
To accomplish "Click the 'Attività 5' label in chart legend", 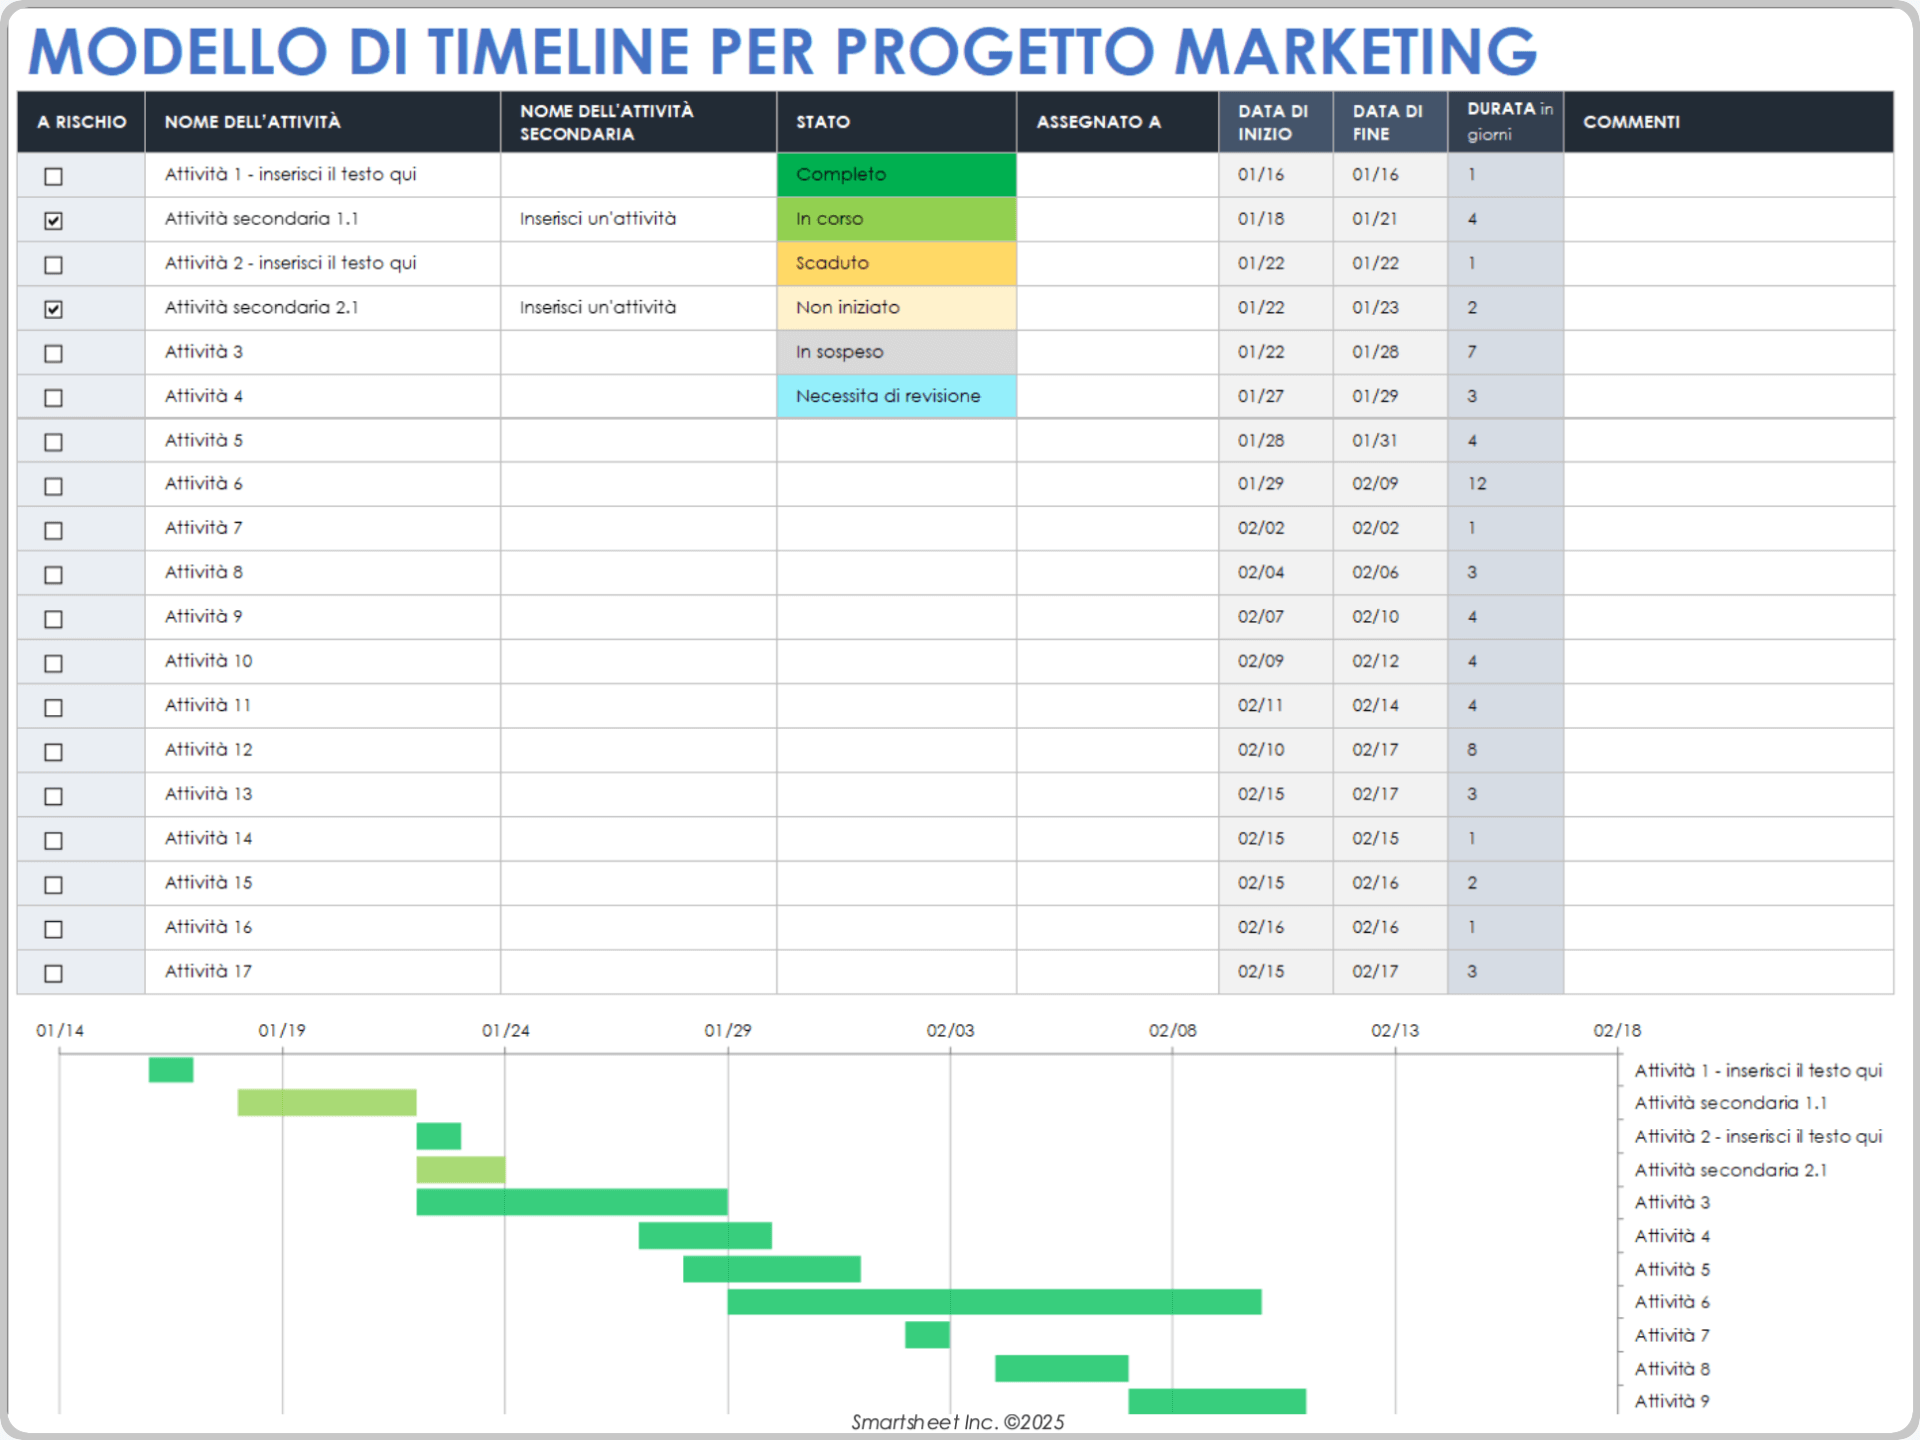I will [x=1672, y=1269].
